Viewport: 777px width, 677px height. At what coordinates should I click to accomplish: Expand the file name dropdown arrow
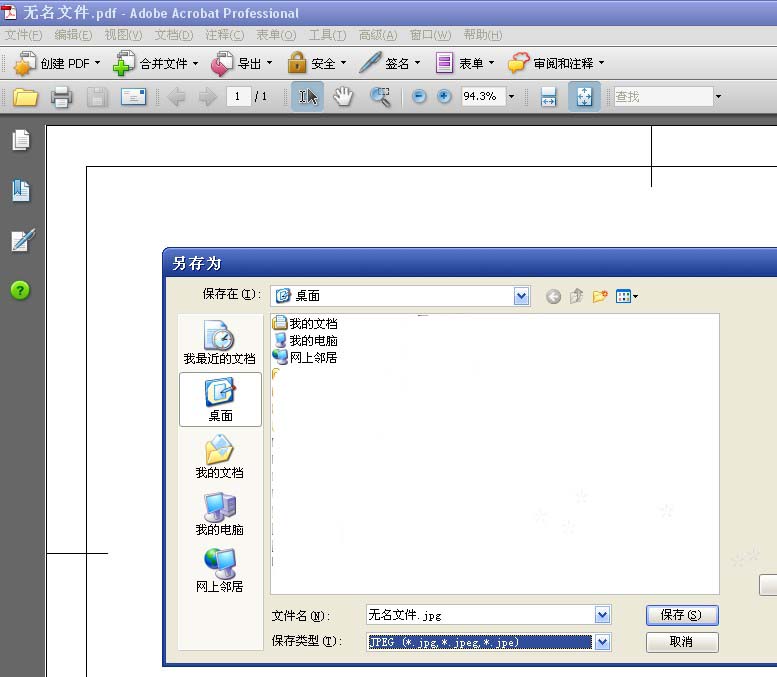pyautogui.click(x=602, y=615)
